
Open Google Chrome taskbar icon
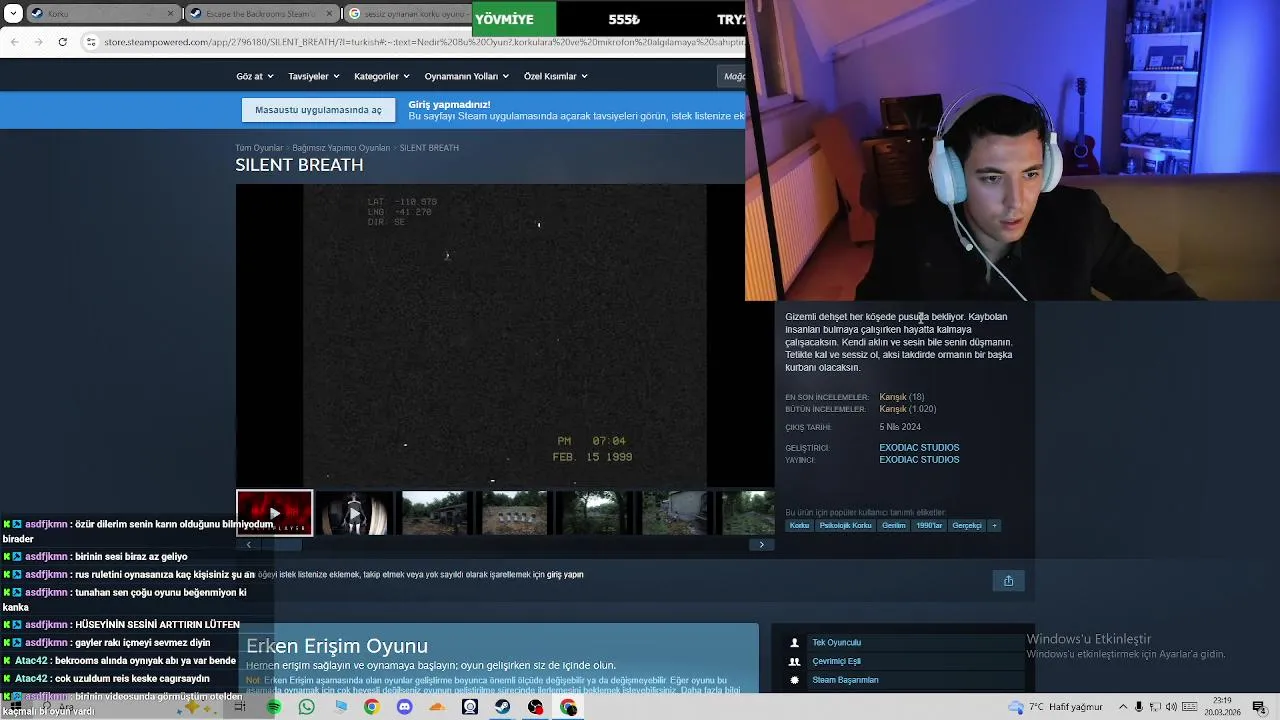point(371,707)
